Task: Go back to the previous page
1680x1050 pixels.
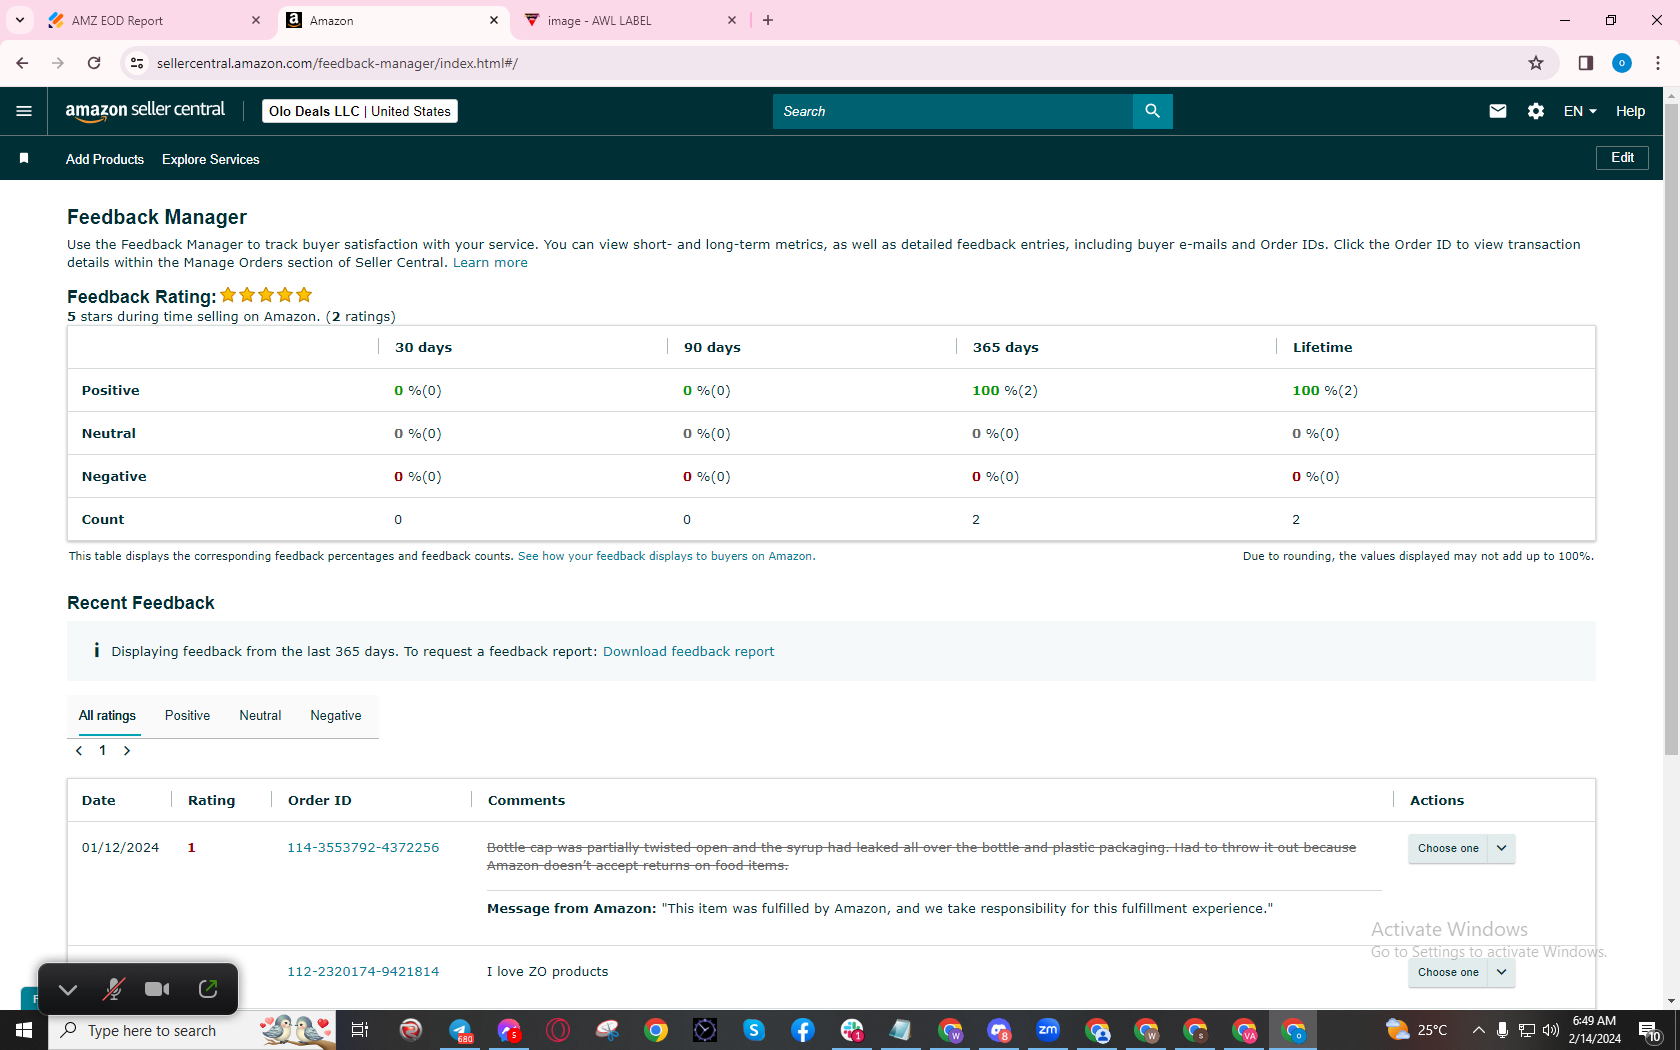Action: 22,63
